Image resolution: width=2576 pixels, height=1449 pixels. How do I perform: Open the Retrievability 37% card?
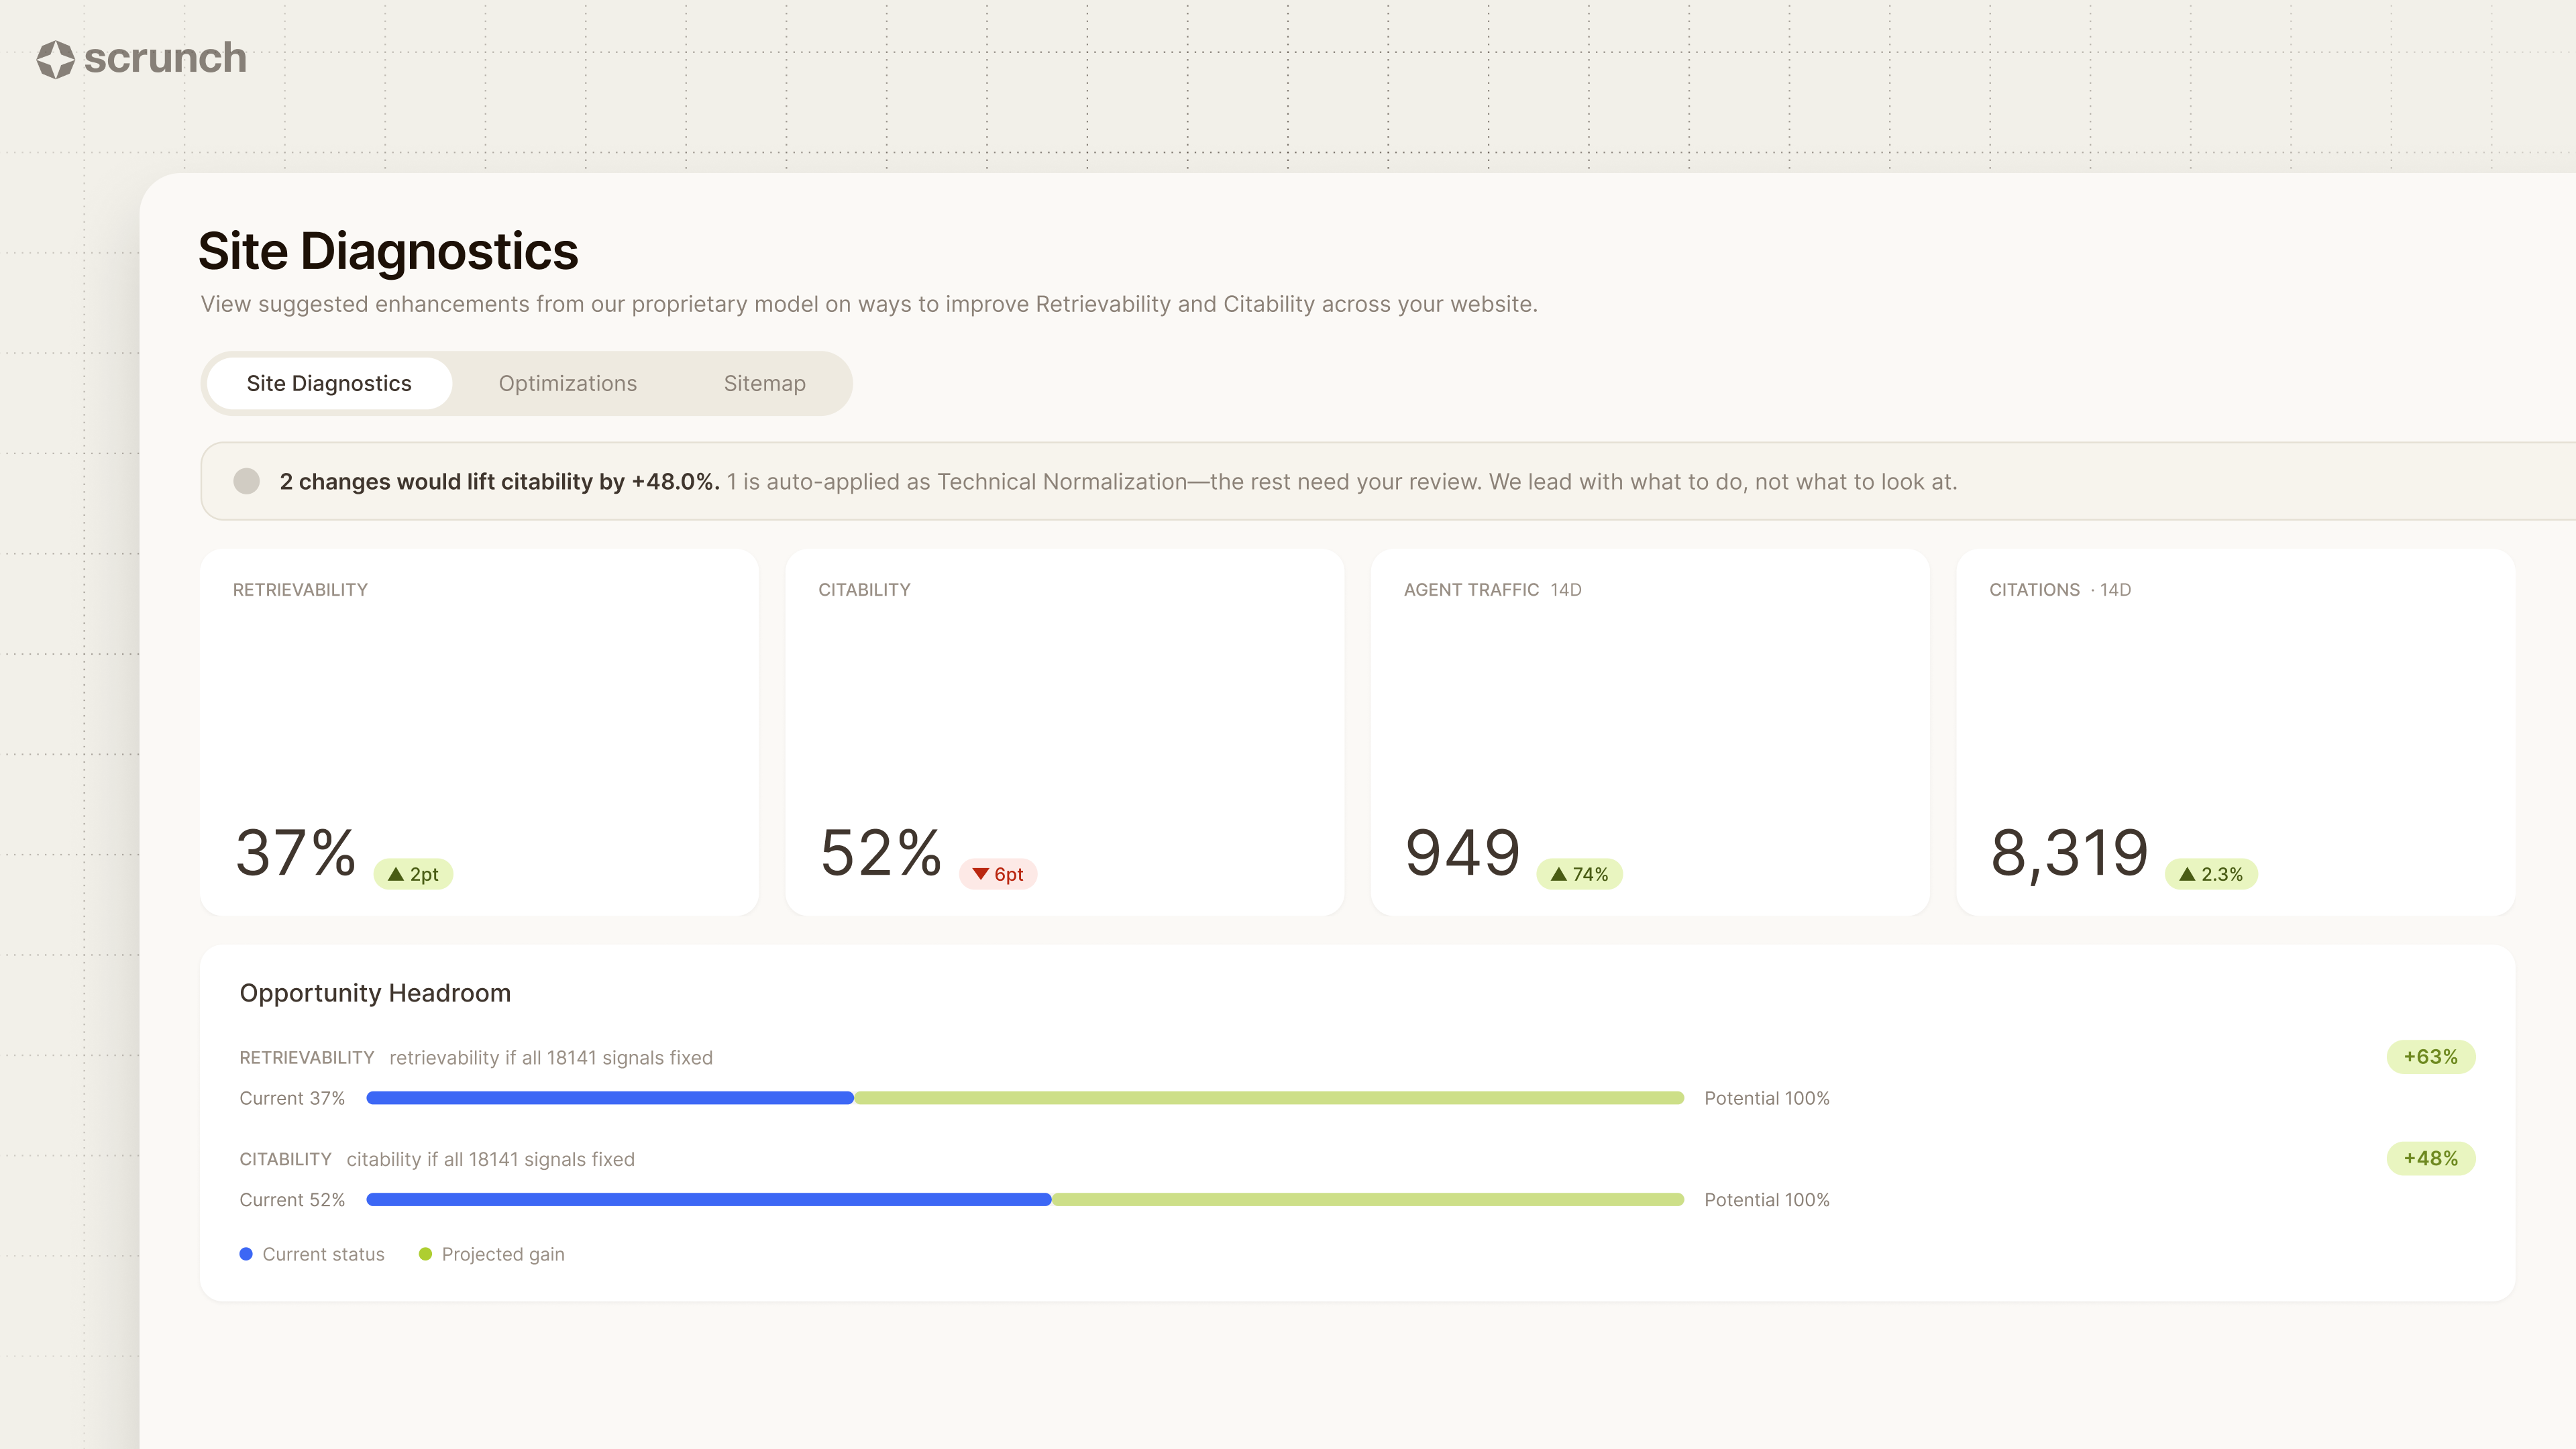click(480, 732)
